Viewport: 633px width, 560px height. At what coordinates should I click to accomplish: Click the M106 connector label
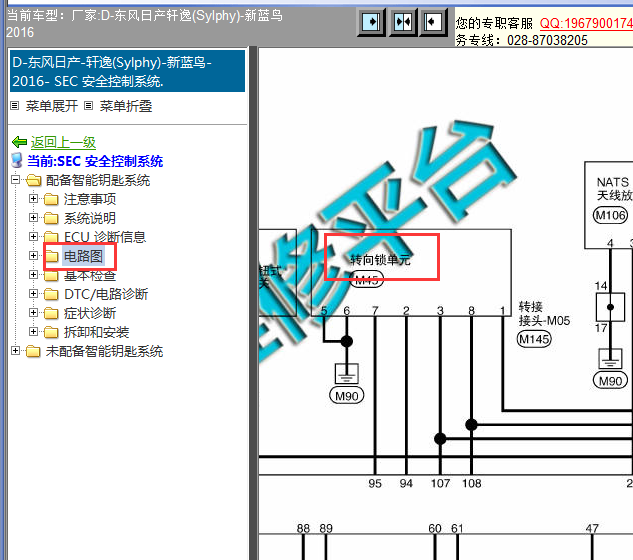[610, 215]
